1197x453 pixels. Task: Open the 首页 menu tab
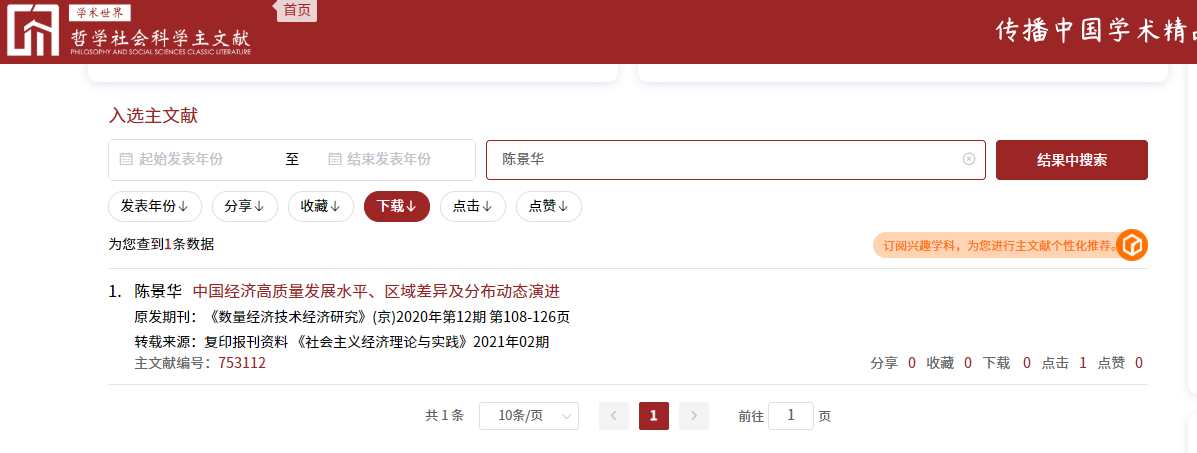(297, 10)
